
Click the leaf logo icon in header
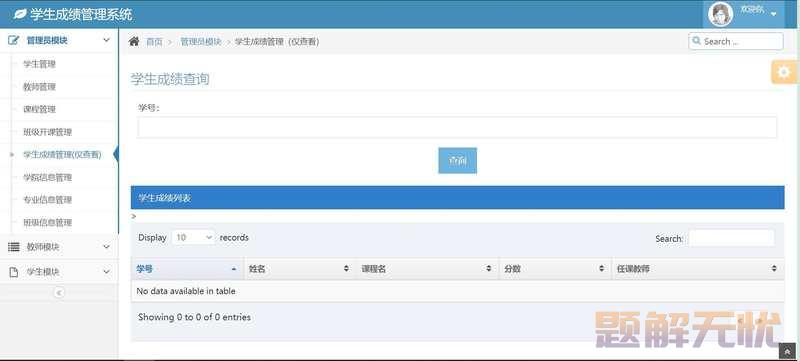pyautogui.click(x=20, y=14)
